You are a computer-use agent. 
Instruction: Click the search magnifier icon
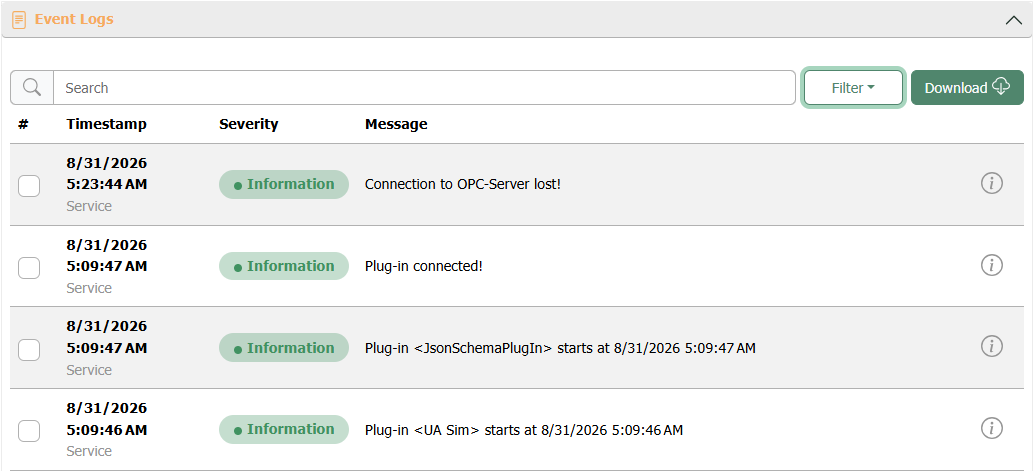coord(32,88)
